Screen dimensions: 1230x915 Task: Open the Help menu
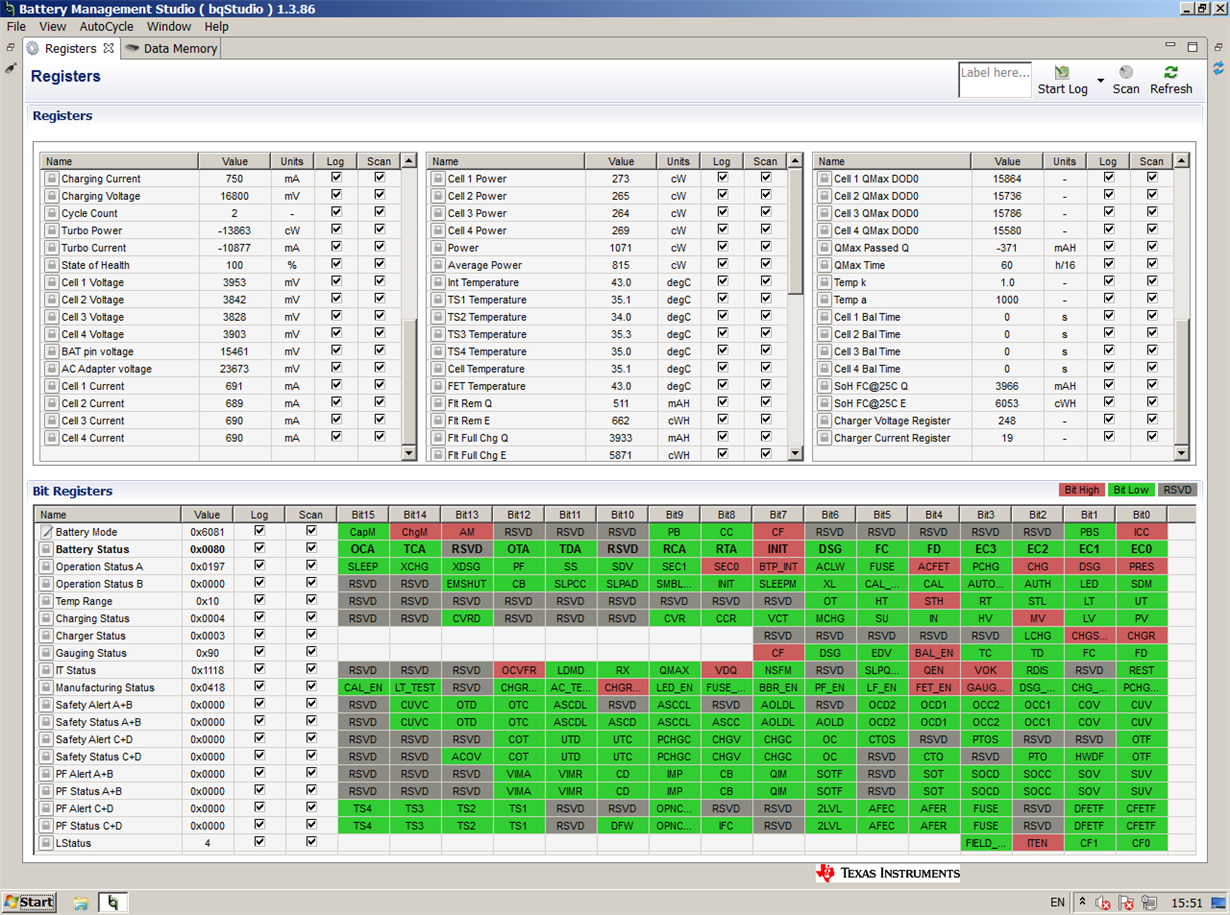[x=216, y=27]
